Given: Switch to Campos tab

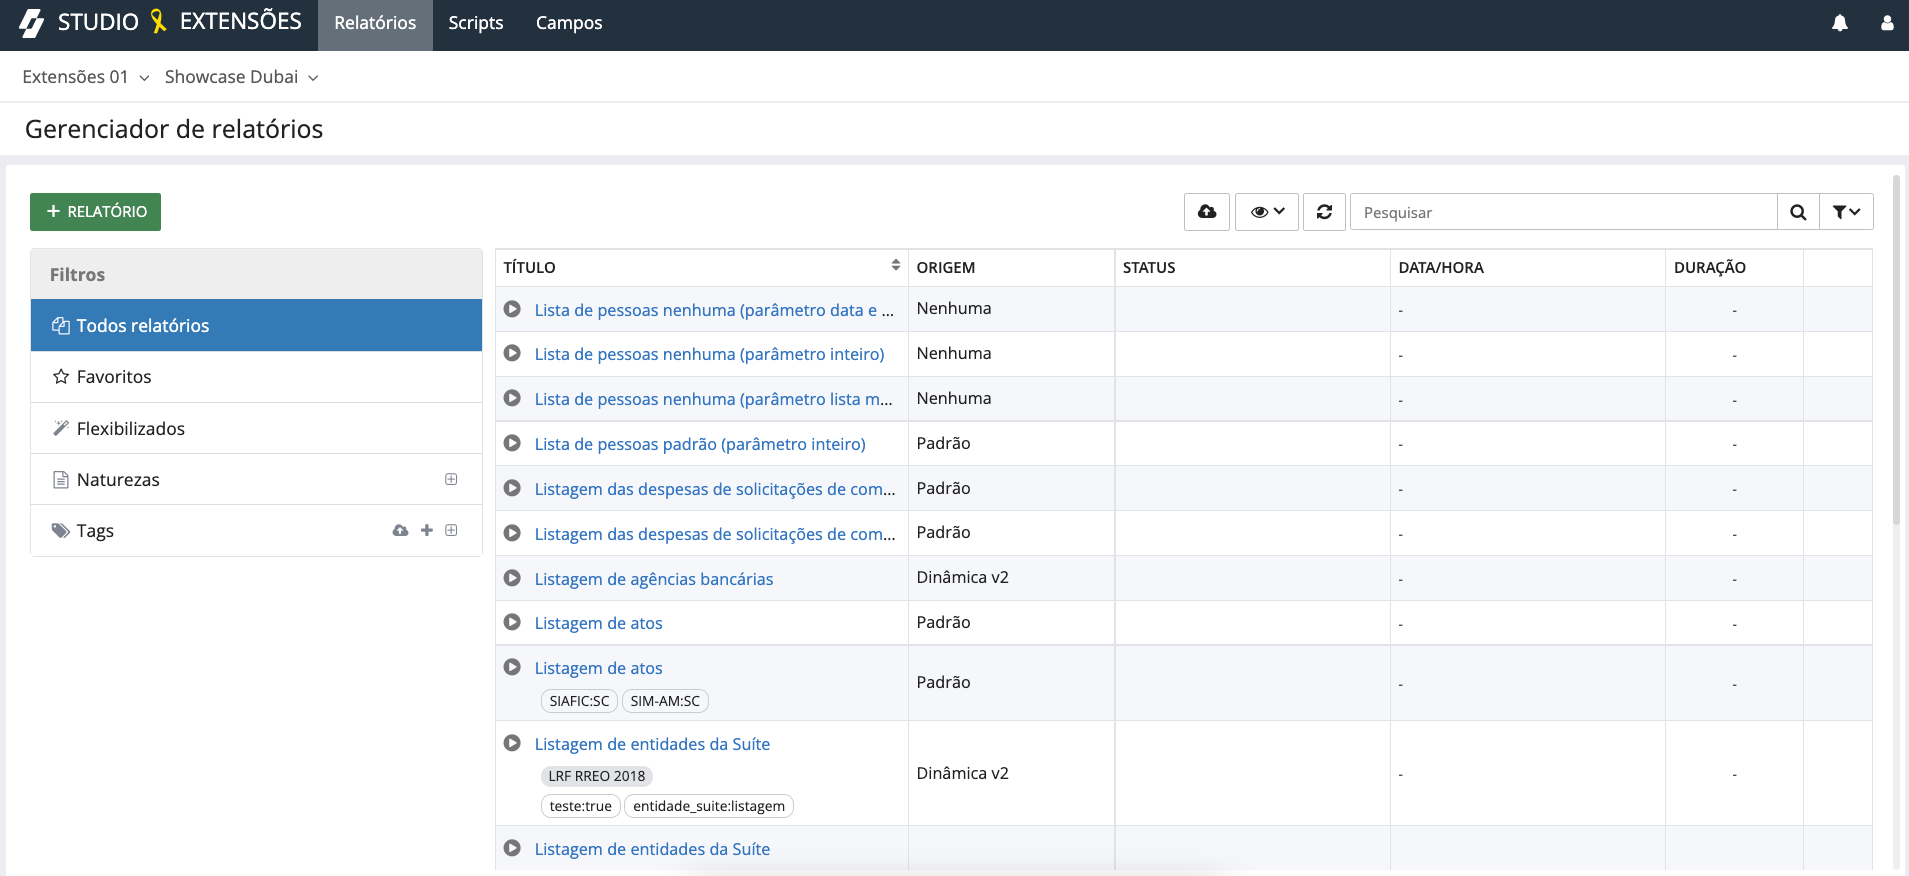Looking at the screenshot, I should click(569, 23).
